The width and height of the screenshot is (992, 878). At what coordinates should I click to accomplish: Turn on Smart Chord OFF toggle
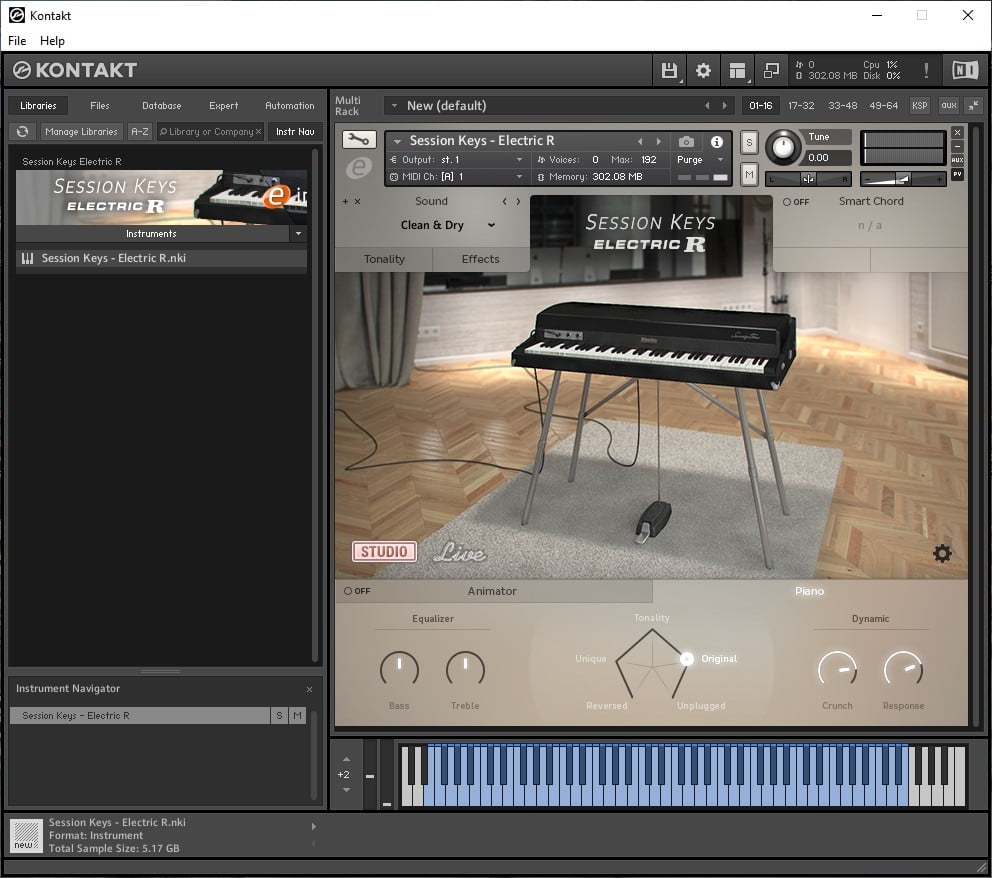point(796,202)
